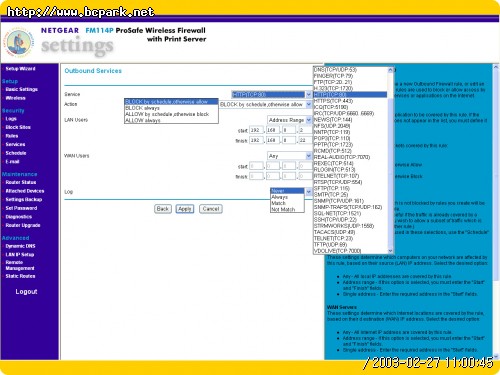Show Attached Devices
The image size is (500, 375).
tap(25, 191)
